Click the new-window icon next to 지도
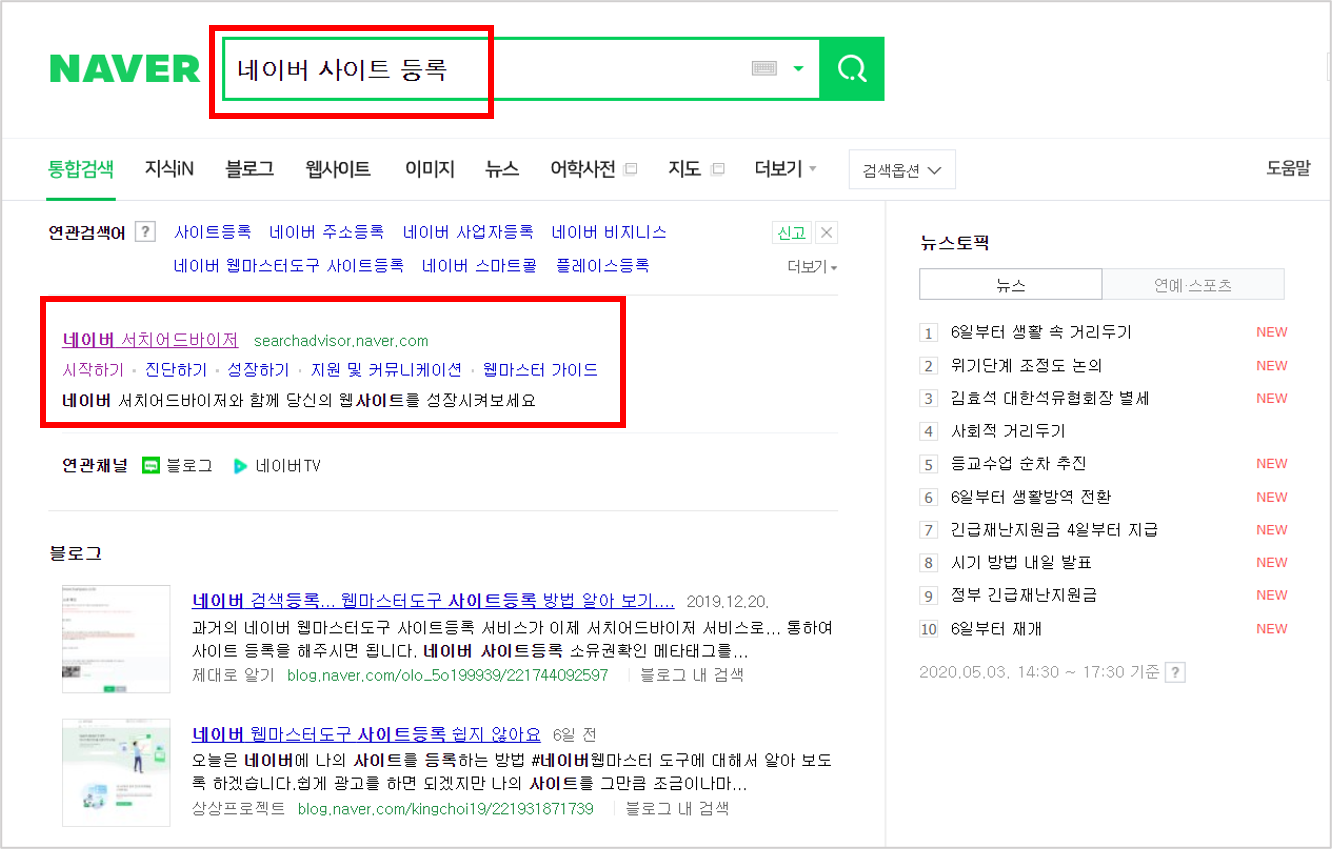The image size is (1332, 849). (717, 170)
